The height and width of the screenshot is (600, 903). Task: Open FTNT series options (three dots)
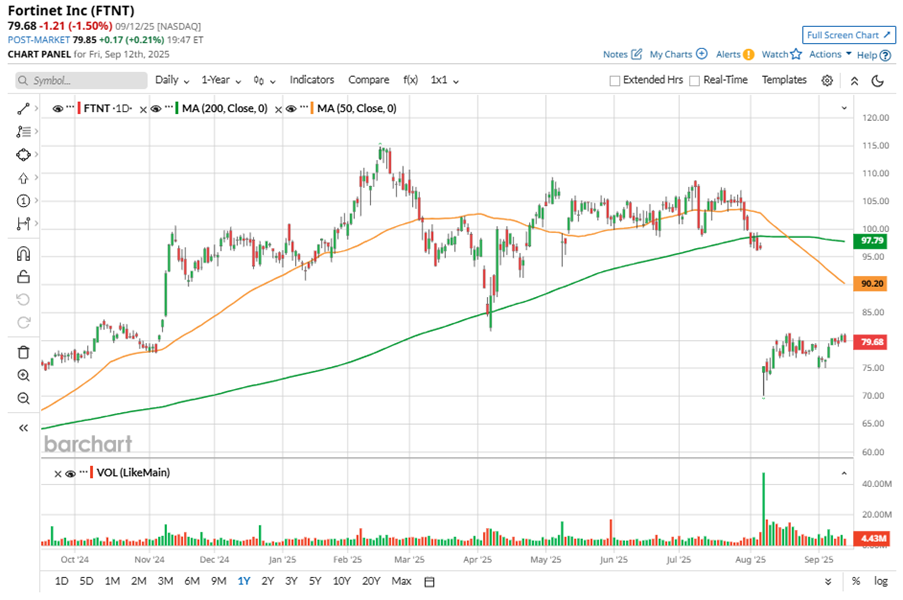tap(70, 108)
